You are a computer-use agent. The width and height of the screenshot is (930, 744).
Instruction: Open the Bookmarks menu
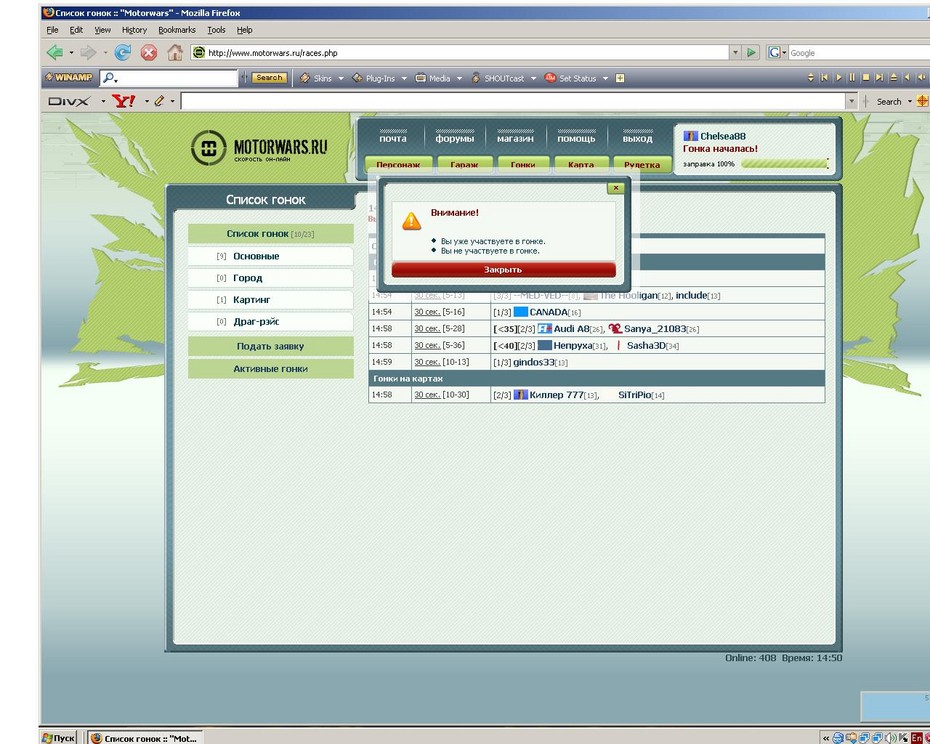coord(177,30)
